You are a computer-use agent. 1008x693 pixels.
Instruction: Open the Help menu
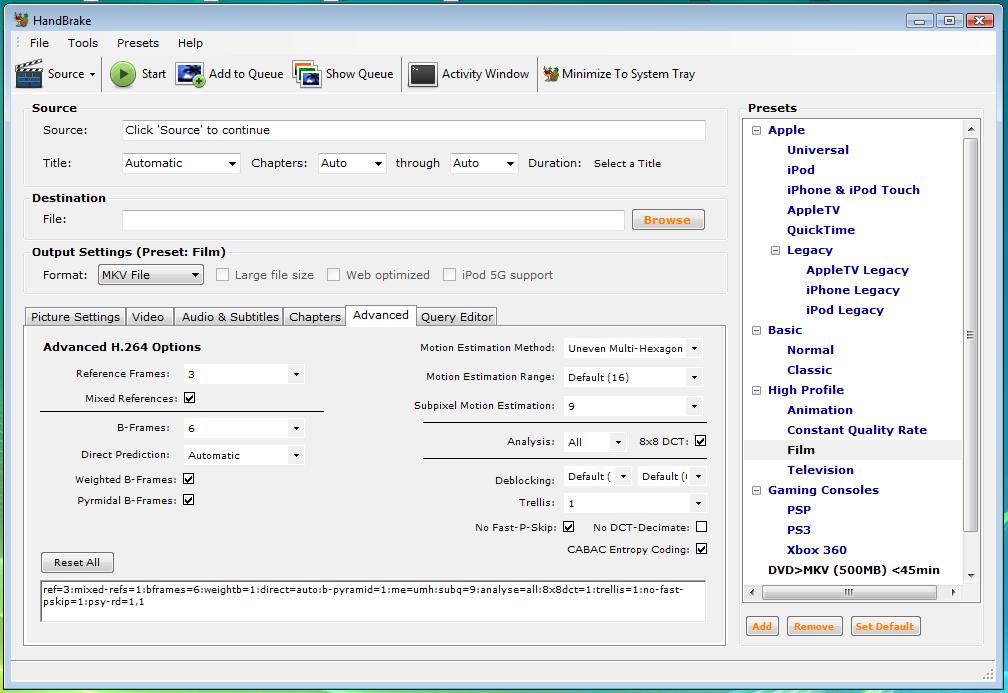(x=190, y=43)
